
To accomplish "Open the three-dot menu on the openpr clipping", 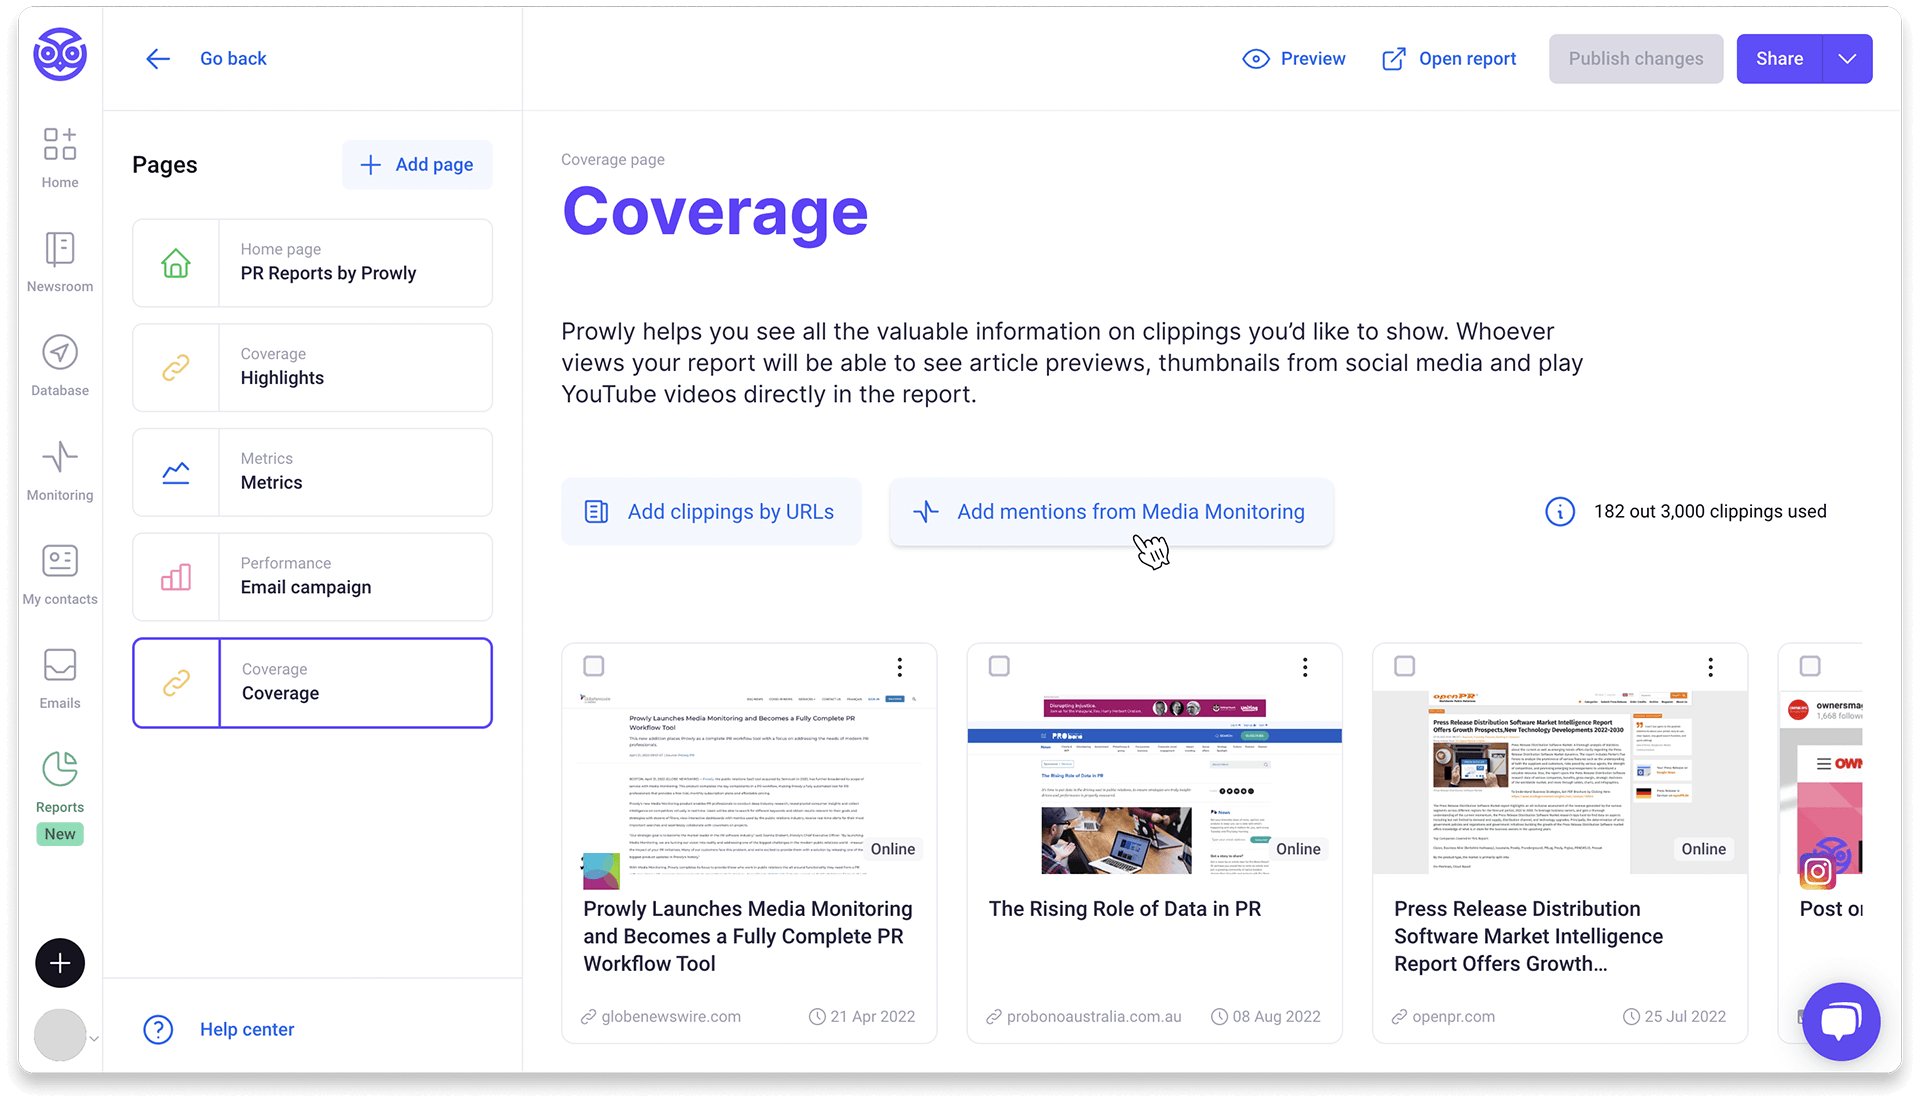I will tap(1710, 667).
